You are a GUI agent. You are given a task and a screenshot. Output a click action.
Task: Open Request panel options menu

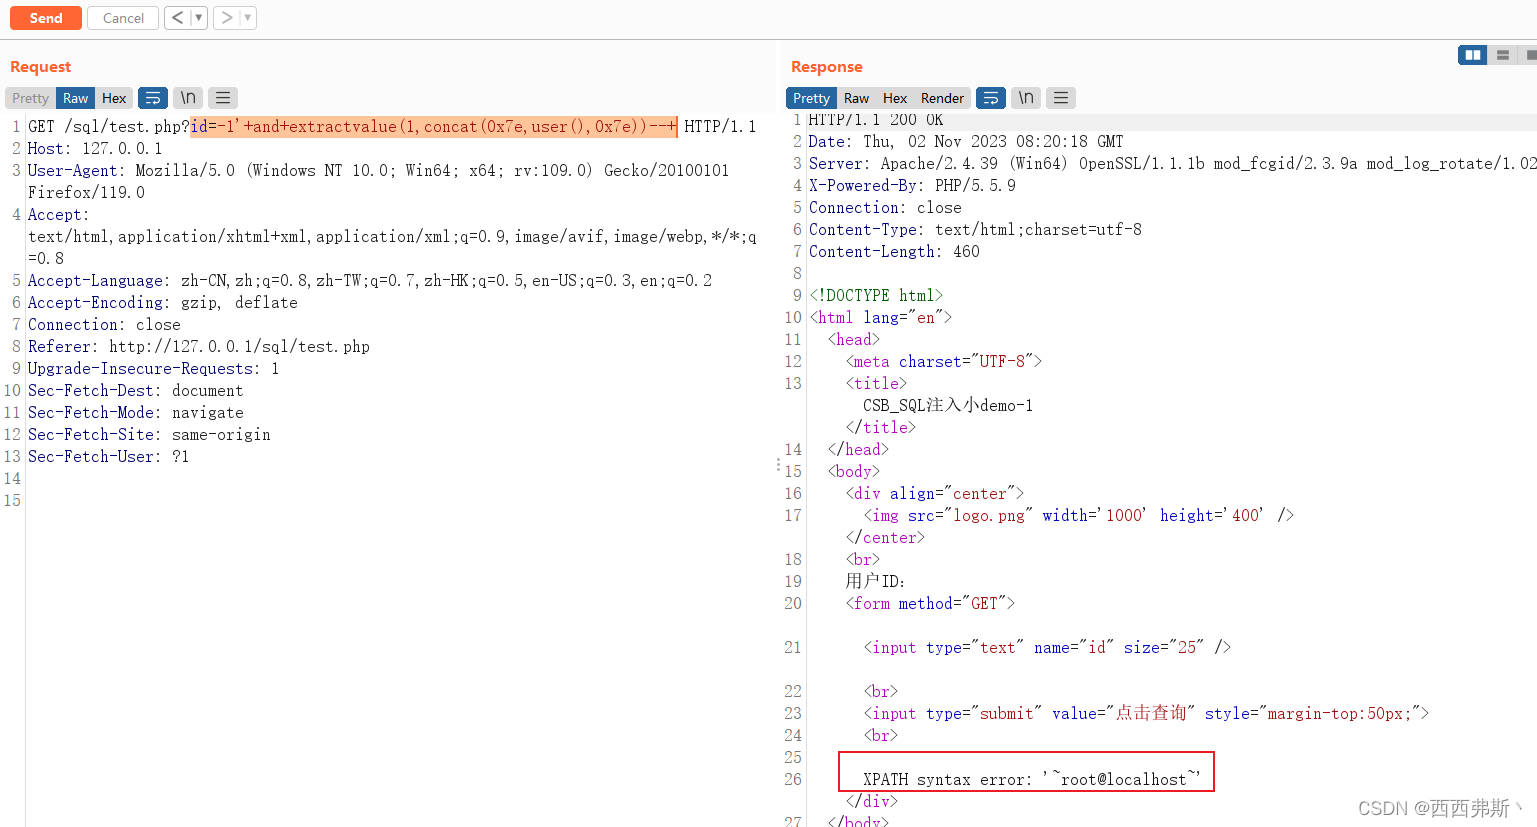point(223,98)
